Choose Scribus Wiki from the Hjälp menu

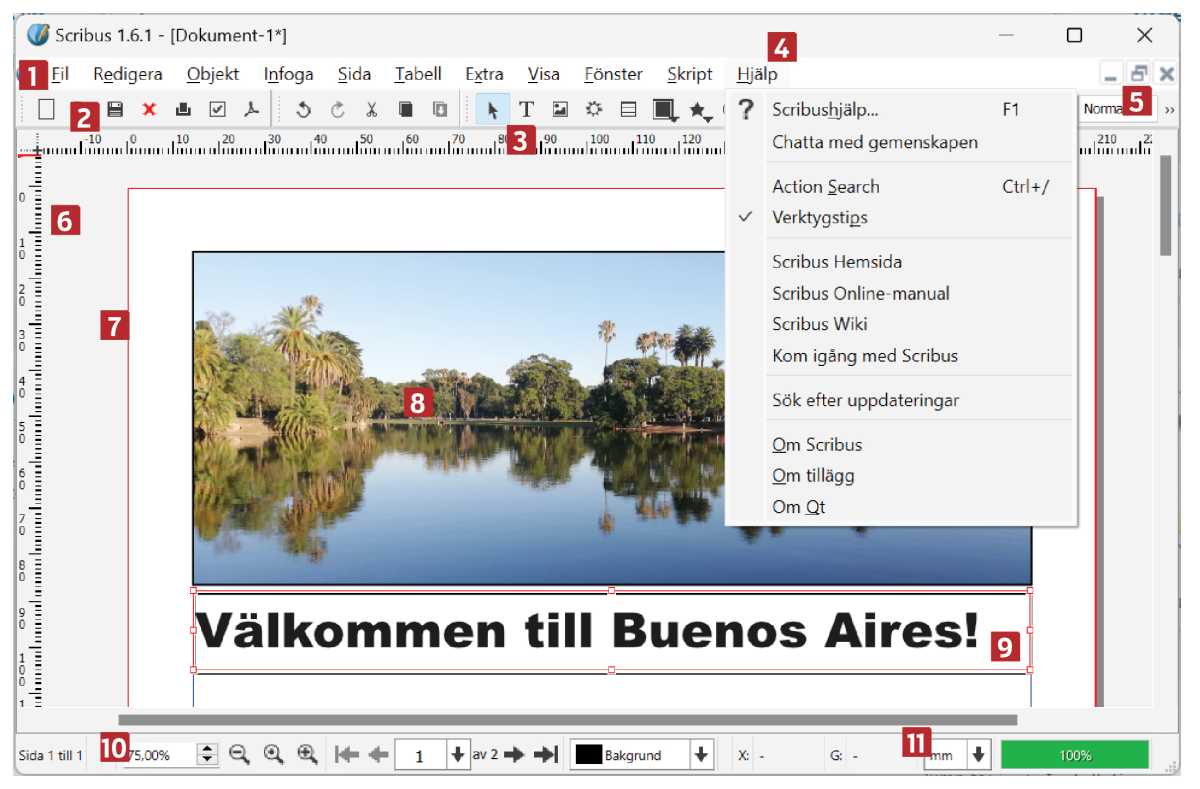819,324
